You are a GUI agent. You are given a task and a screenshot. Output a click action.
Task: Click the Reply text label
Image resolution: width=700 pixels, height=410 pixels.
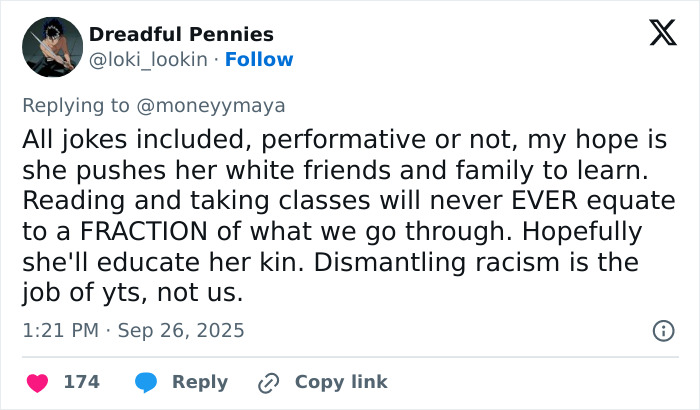(200, 382)
